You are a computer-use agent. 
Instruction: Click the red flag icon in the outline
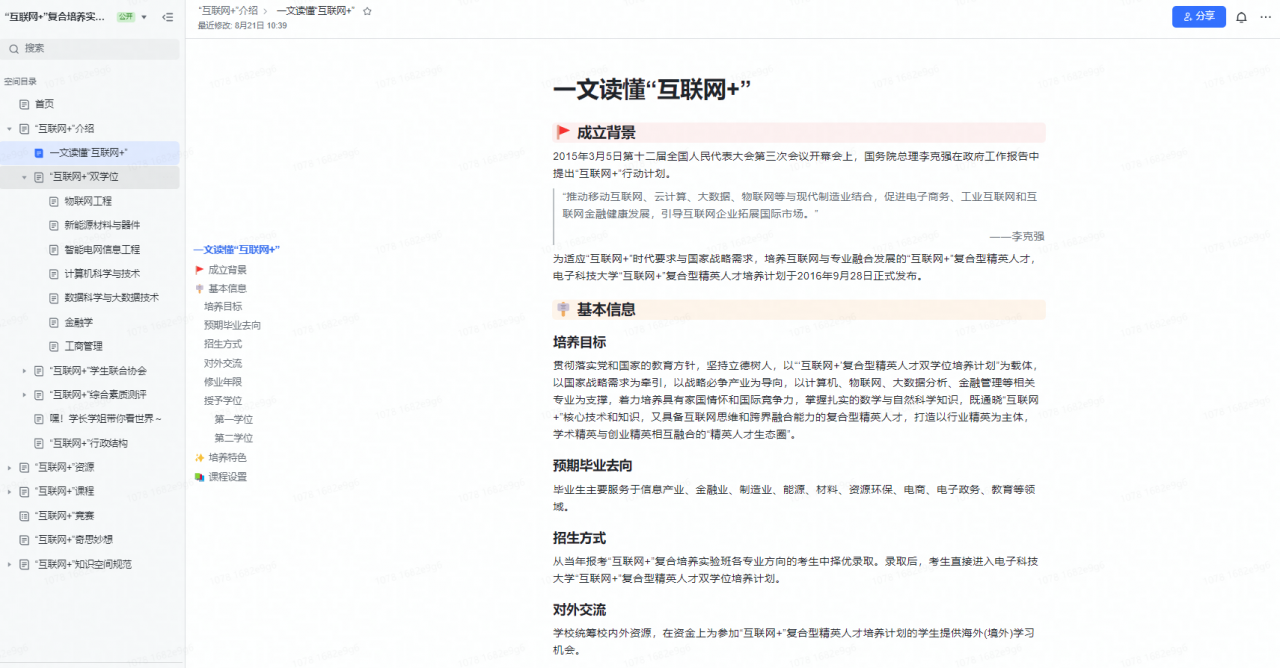coord(199,270)
